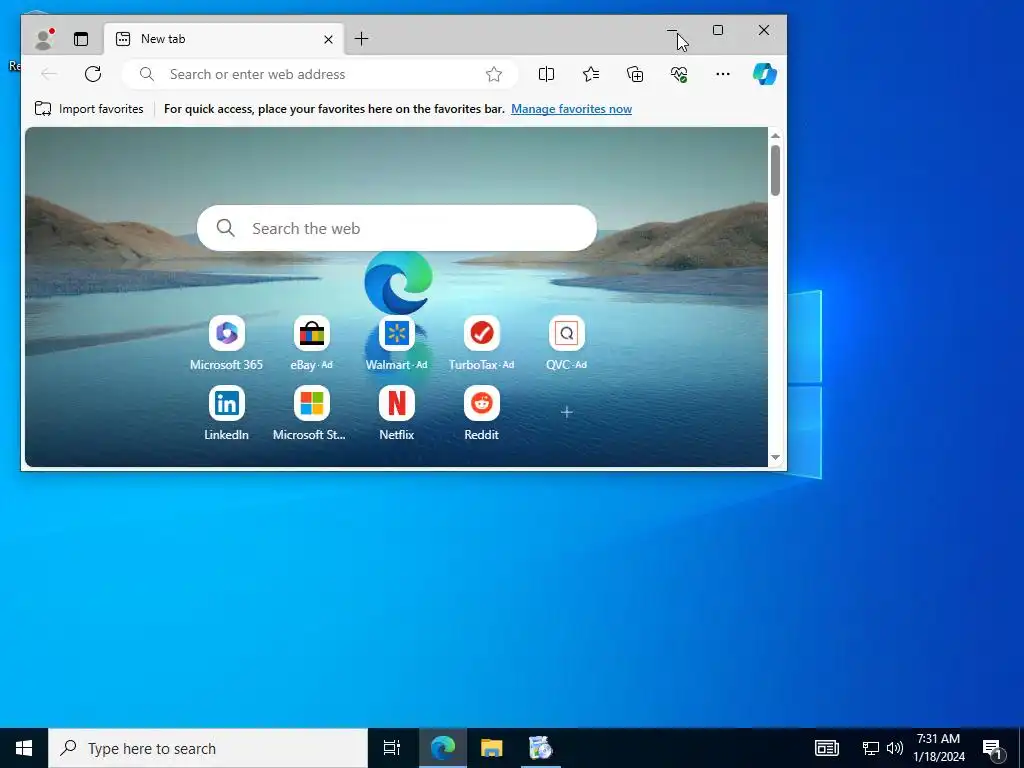This screenshot has width=1024, height=768.
Task: Open the clock showing 7:31 AM
Action: (x=938, y=748)
